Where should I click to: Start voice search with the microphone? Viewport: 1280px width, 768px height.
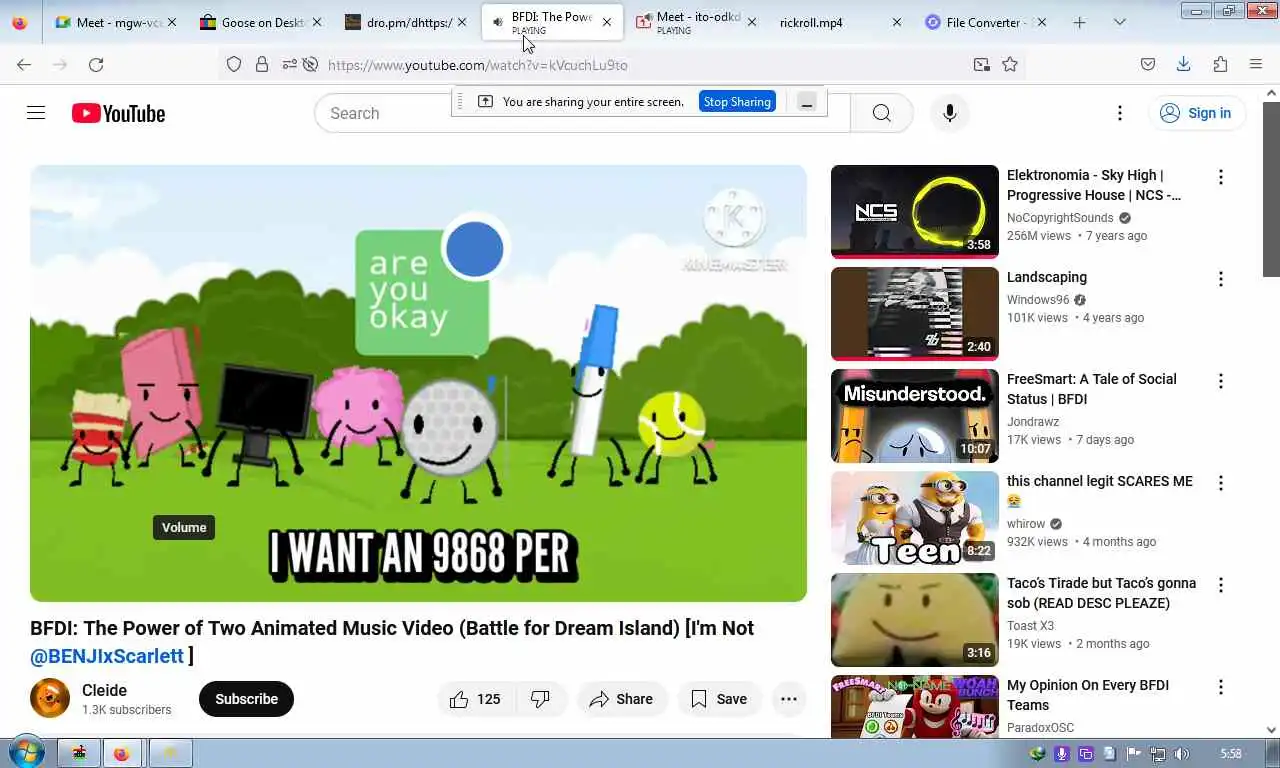coord(949,113)
